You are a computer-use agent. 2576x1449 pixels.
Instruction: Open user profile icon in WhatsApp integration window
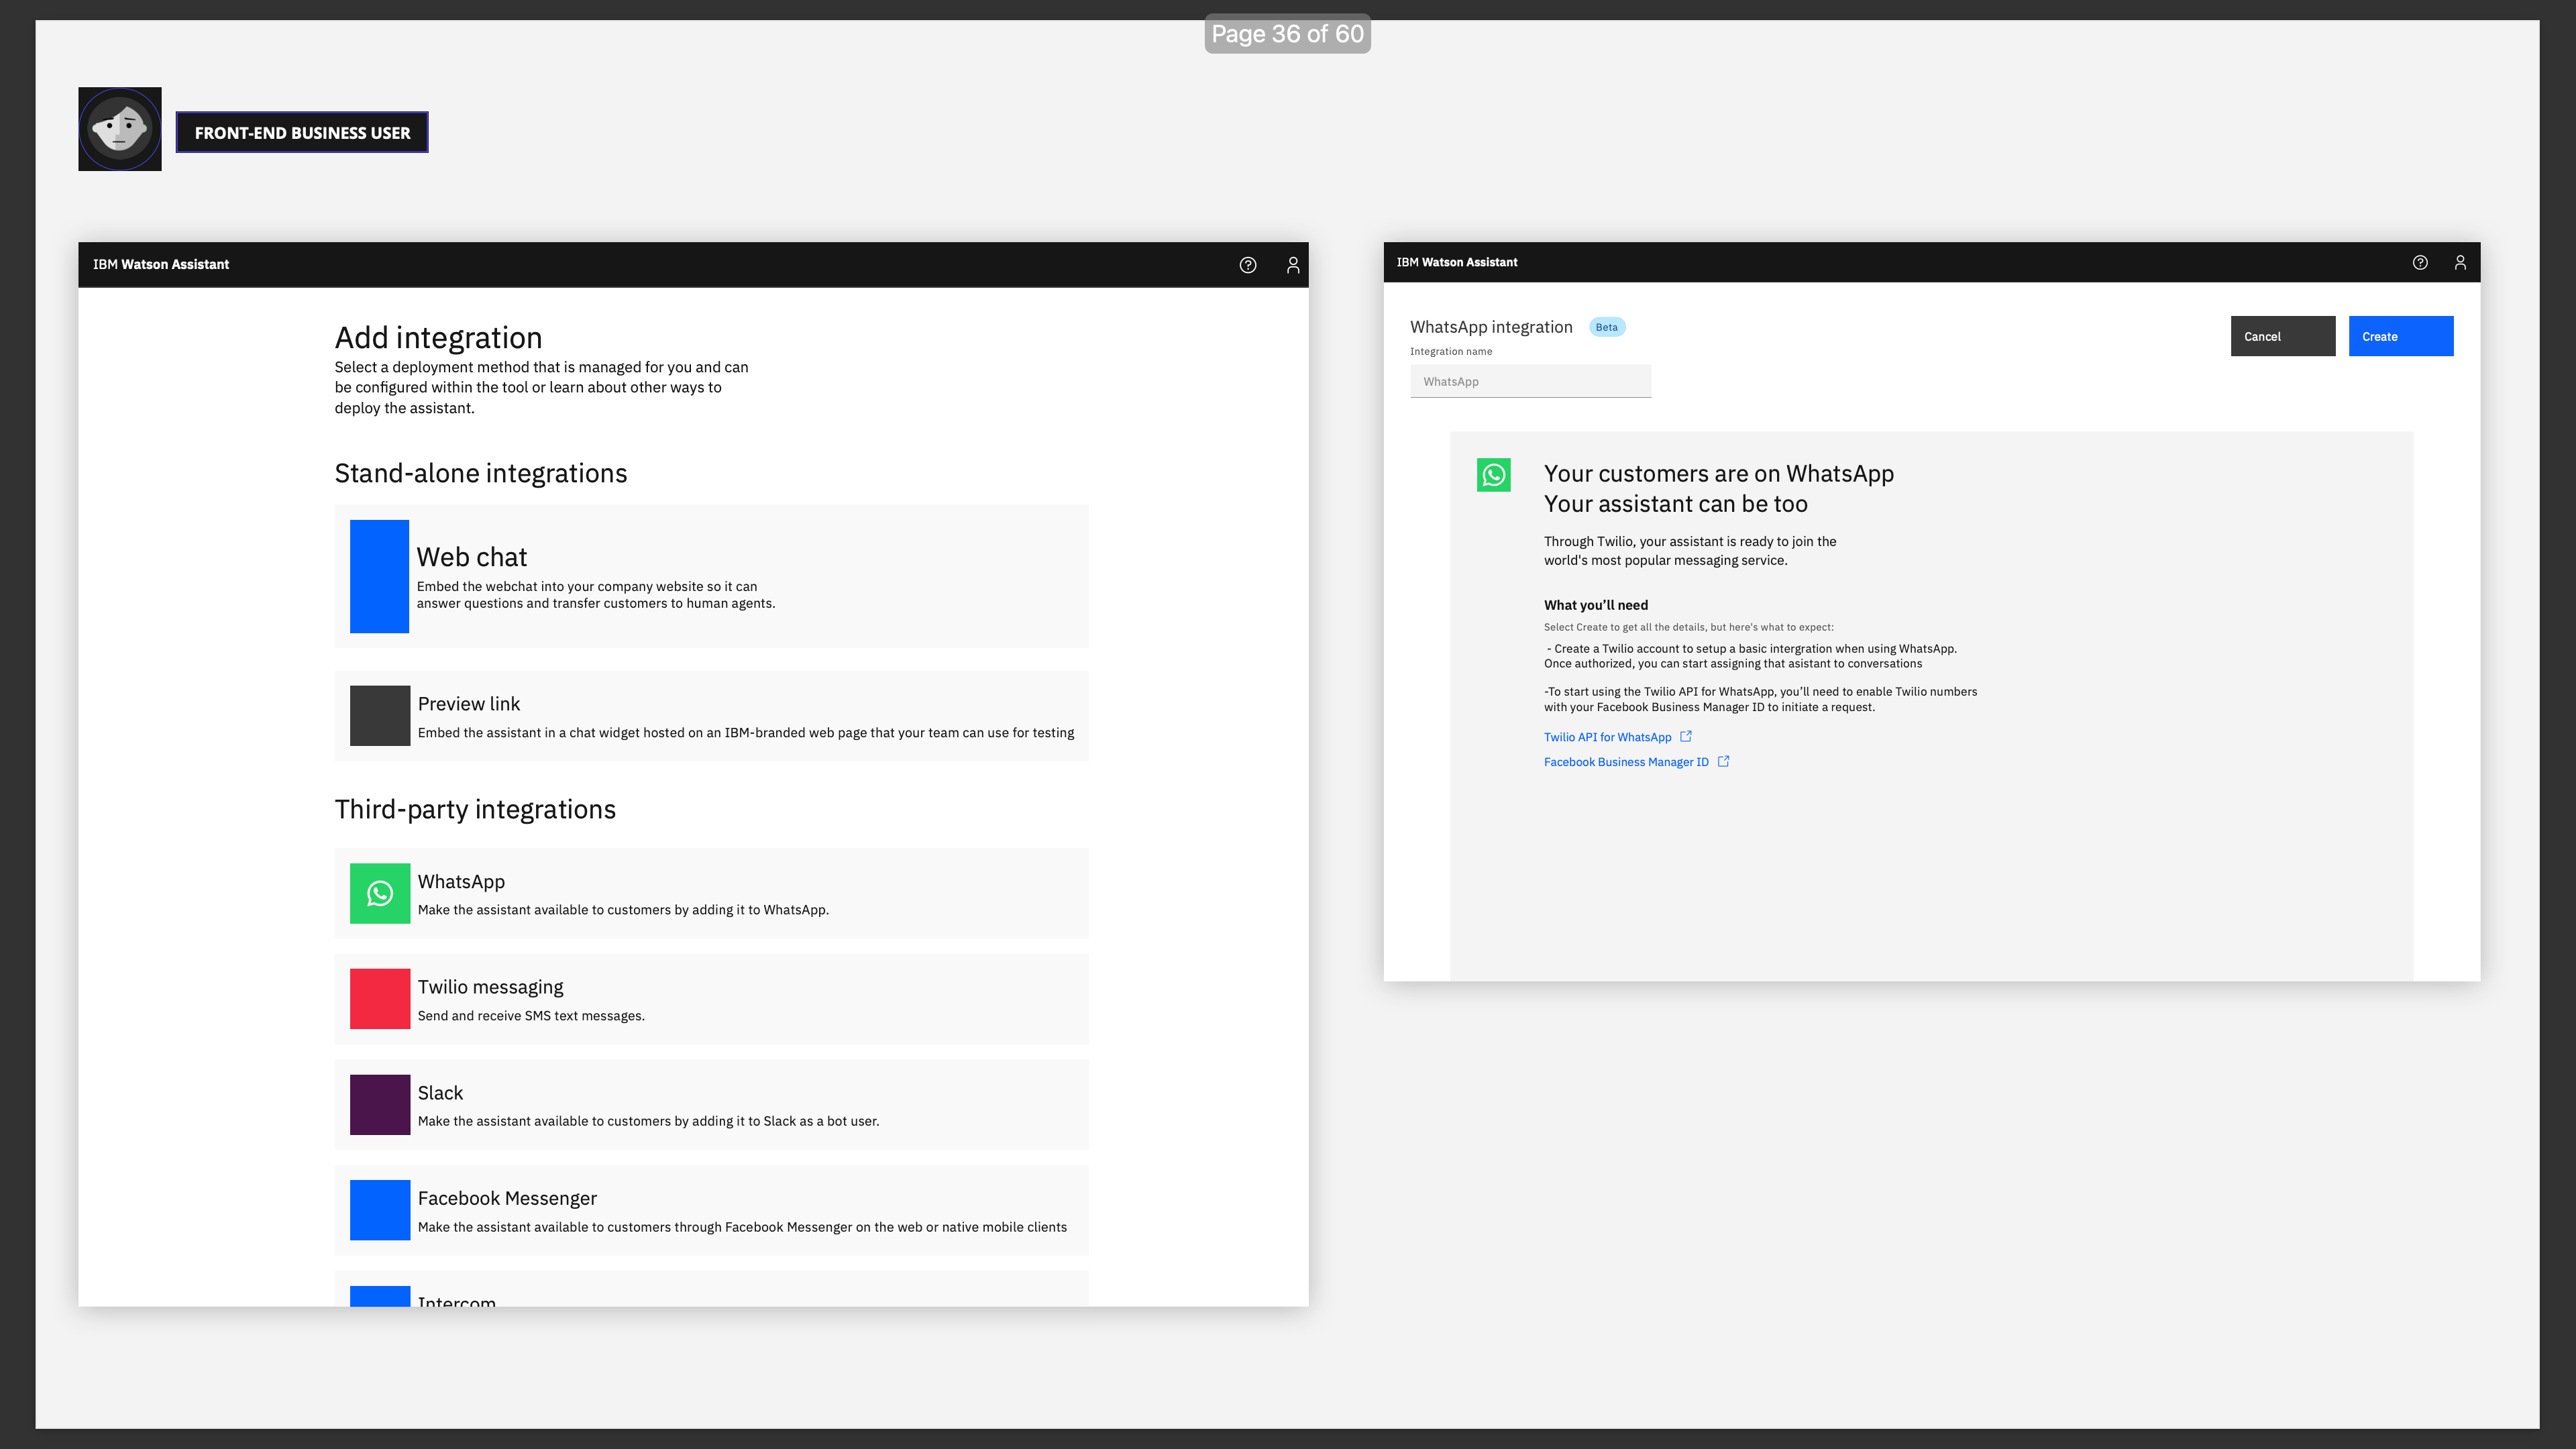pyautogui.click(x=2460, y=262)
